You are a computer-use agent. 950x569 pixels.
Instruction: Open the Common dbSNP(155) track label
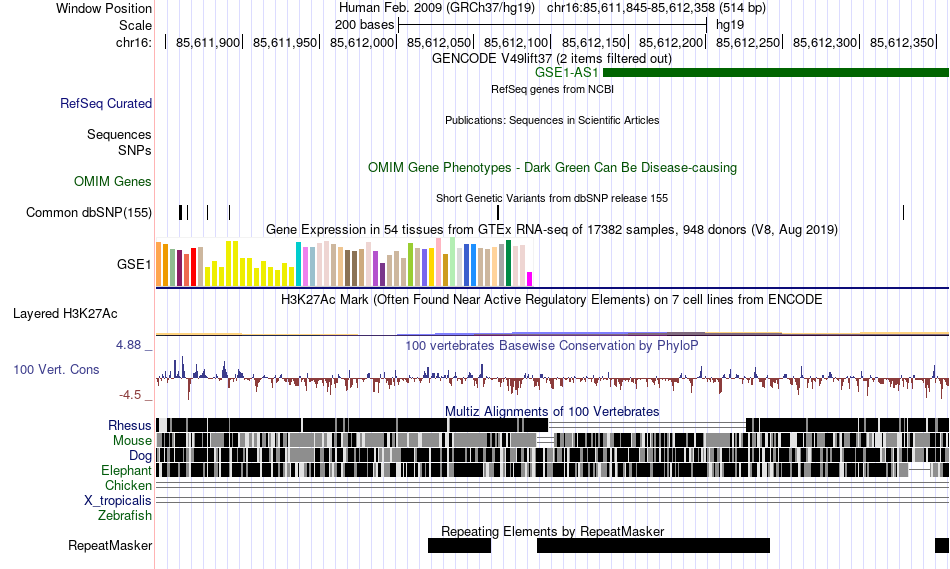[89, 213]
